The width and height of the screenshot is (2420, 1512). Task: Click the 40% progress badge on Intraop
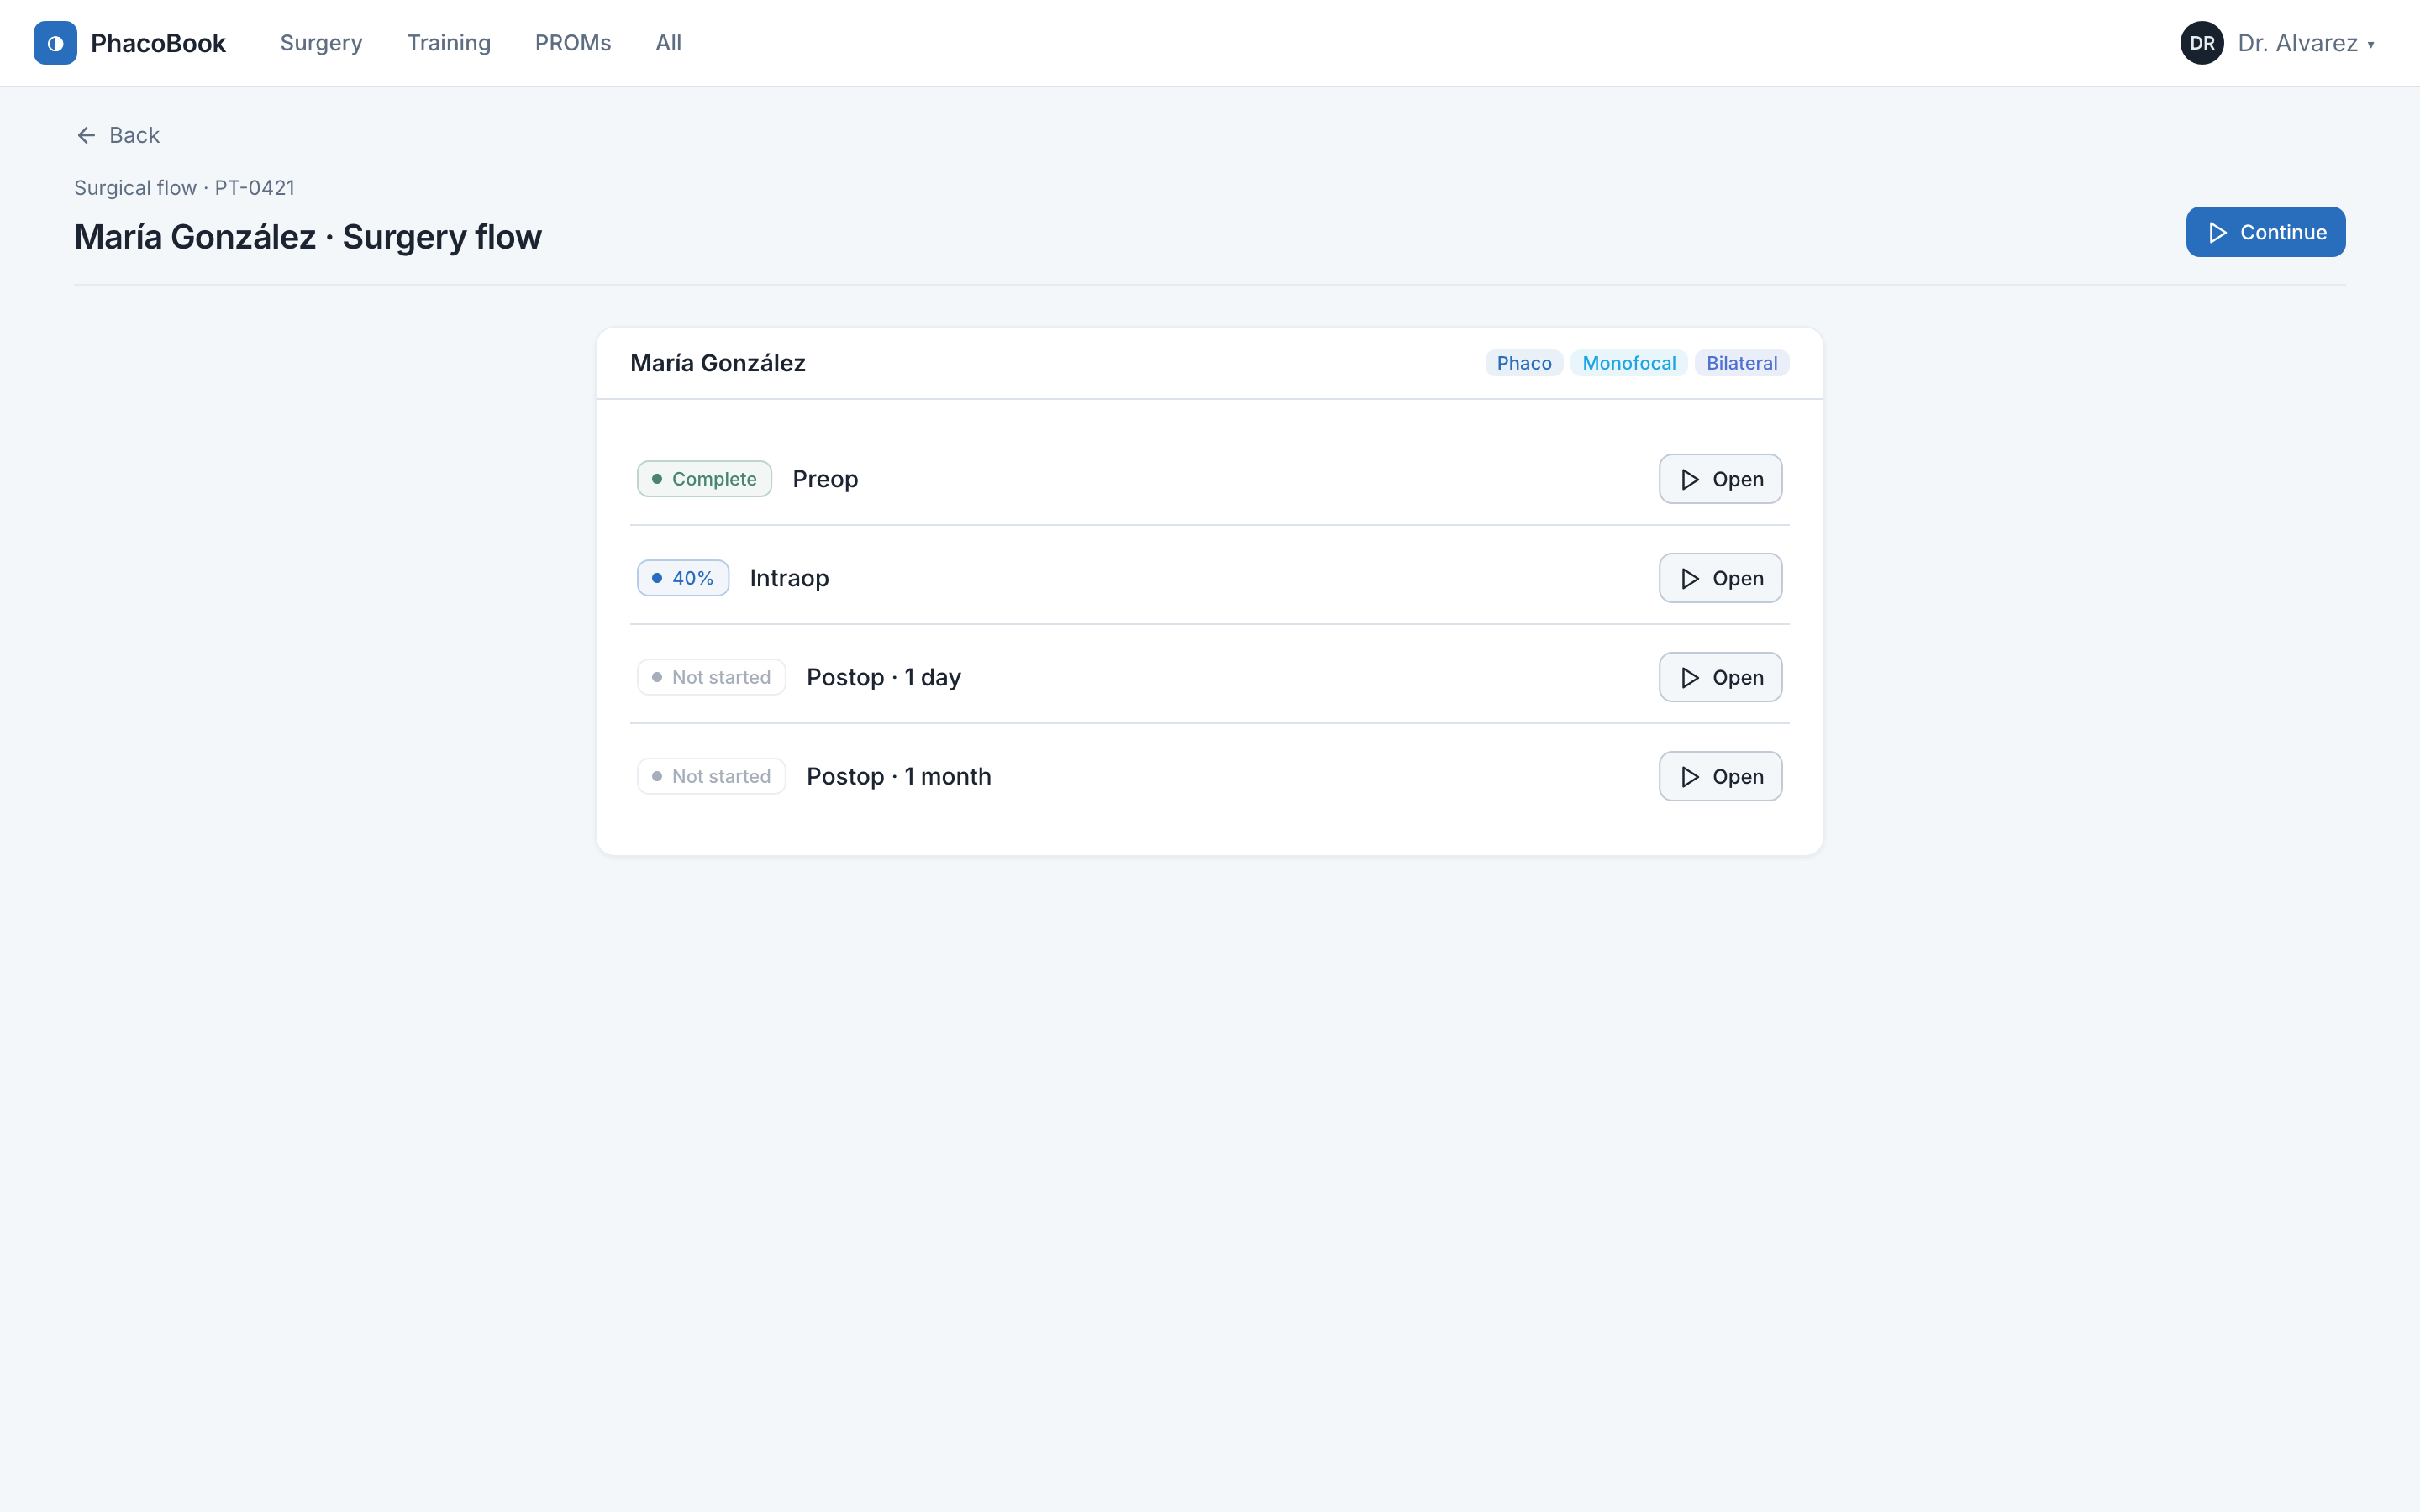pos(683,578)
